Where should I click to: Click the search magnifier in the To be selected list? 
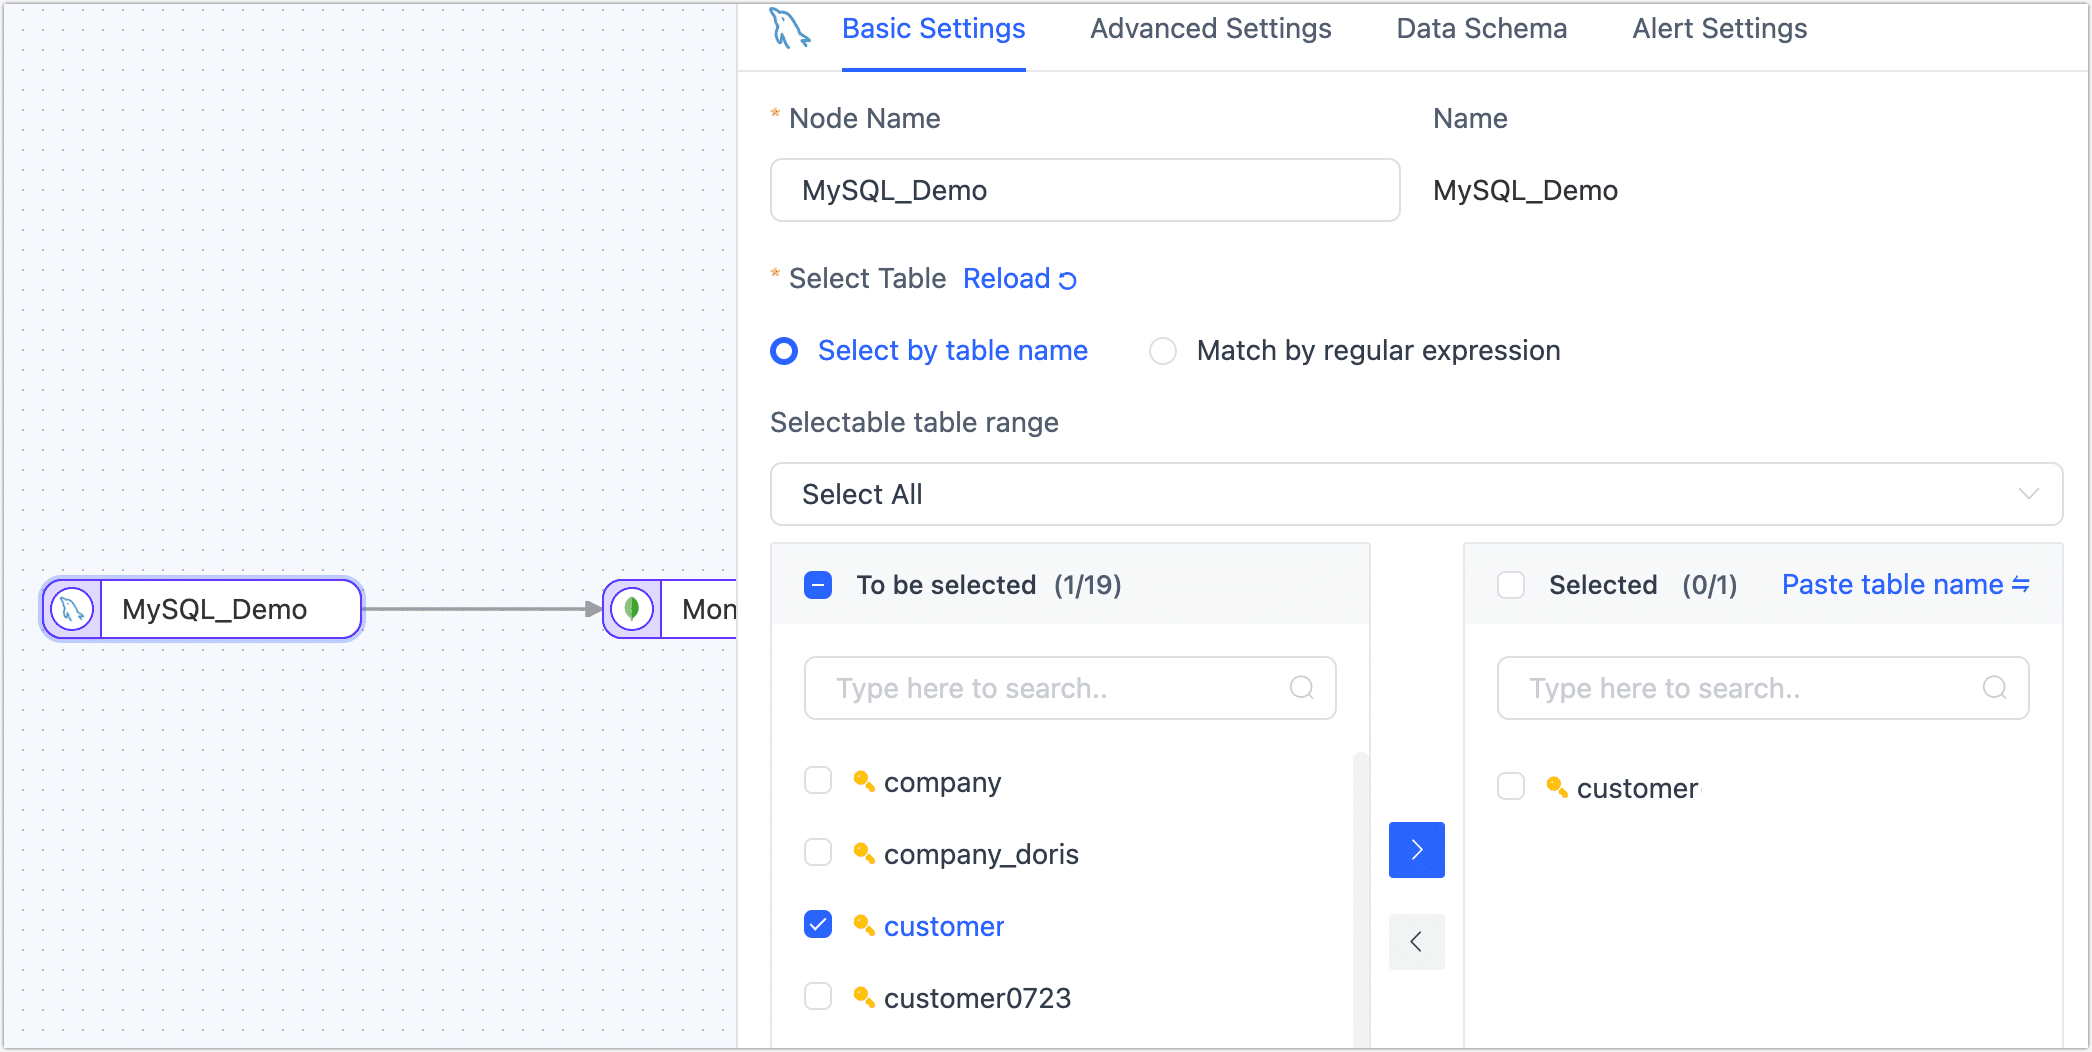[x=1301, y=688]
